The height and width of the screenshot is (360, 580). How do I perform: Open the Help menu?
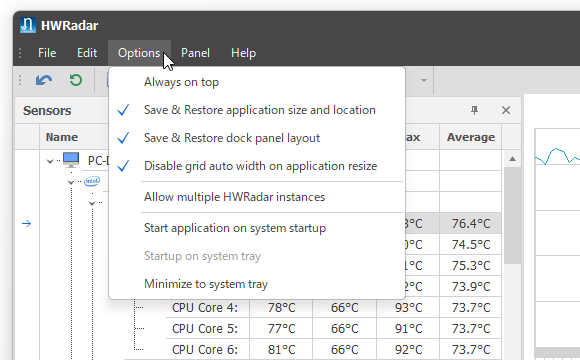coord(243,53)
